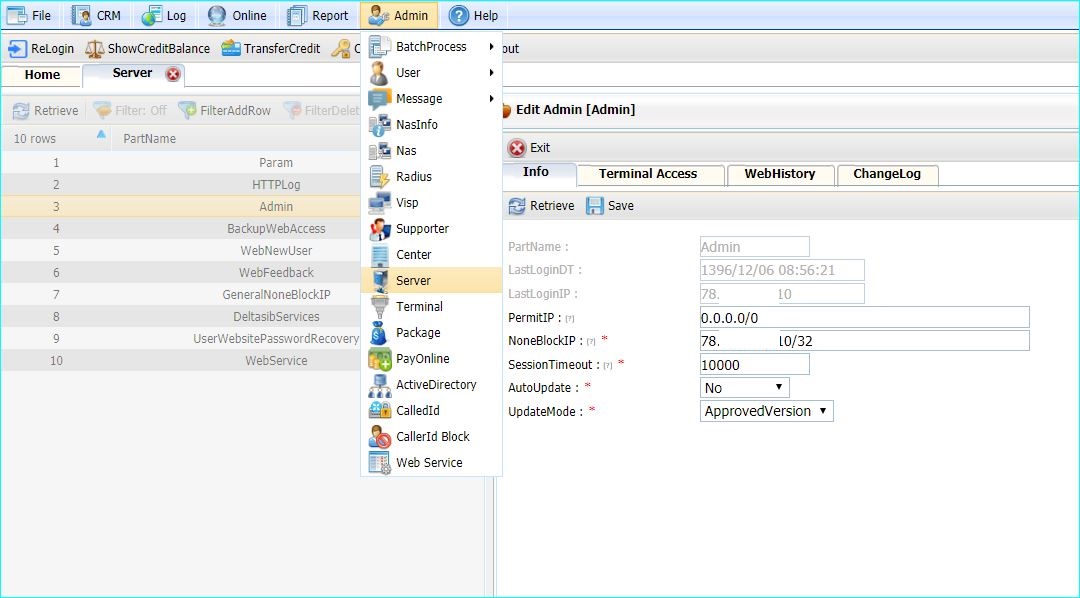The height and width of the screenshot is (598, 1080).
Task: Select the WebFeedback row in list
Action: click(276, 273)
